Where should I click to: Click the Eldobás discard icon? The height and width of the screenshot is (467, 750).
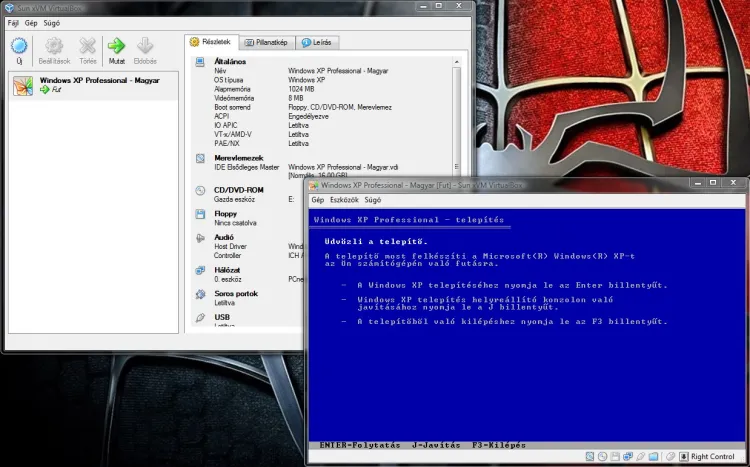[x=145, y=46]
